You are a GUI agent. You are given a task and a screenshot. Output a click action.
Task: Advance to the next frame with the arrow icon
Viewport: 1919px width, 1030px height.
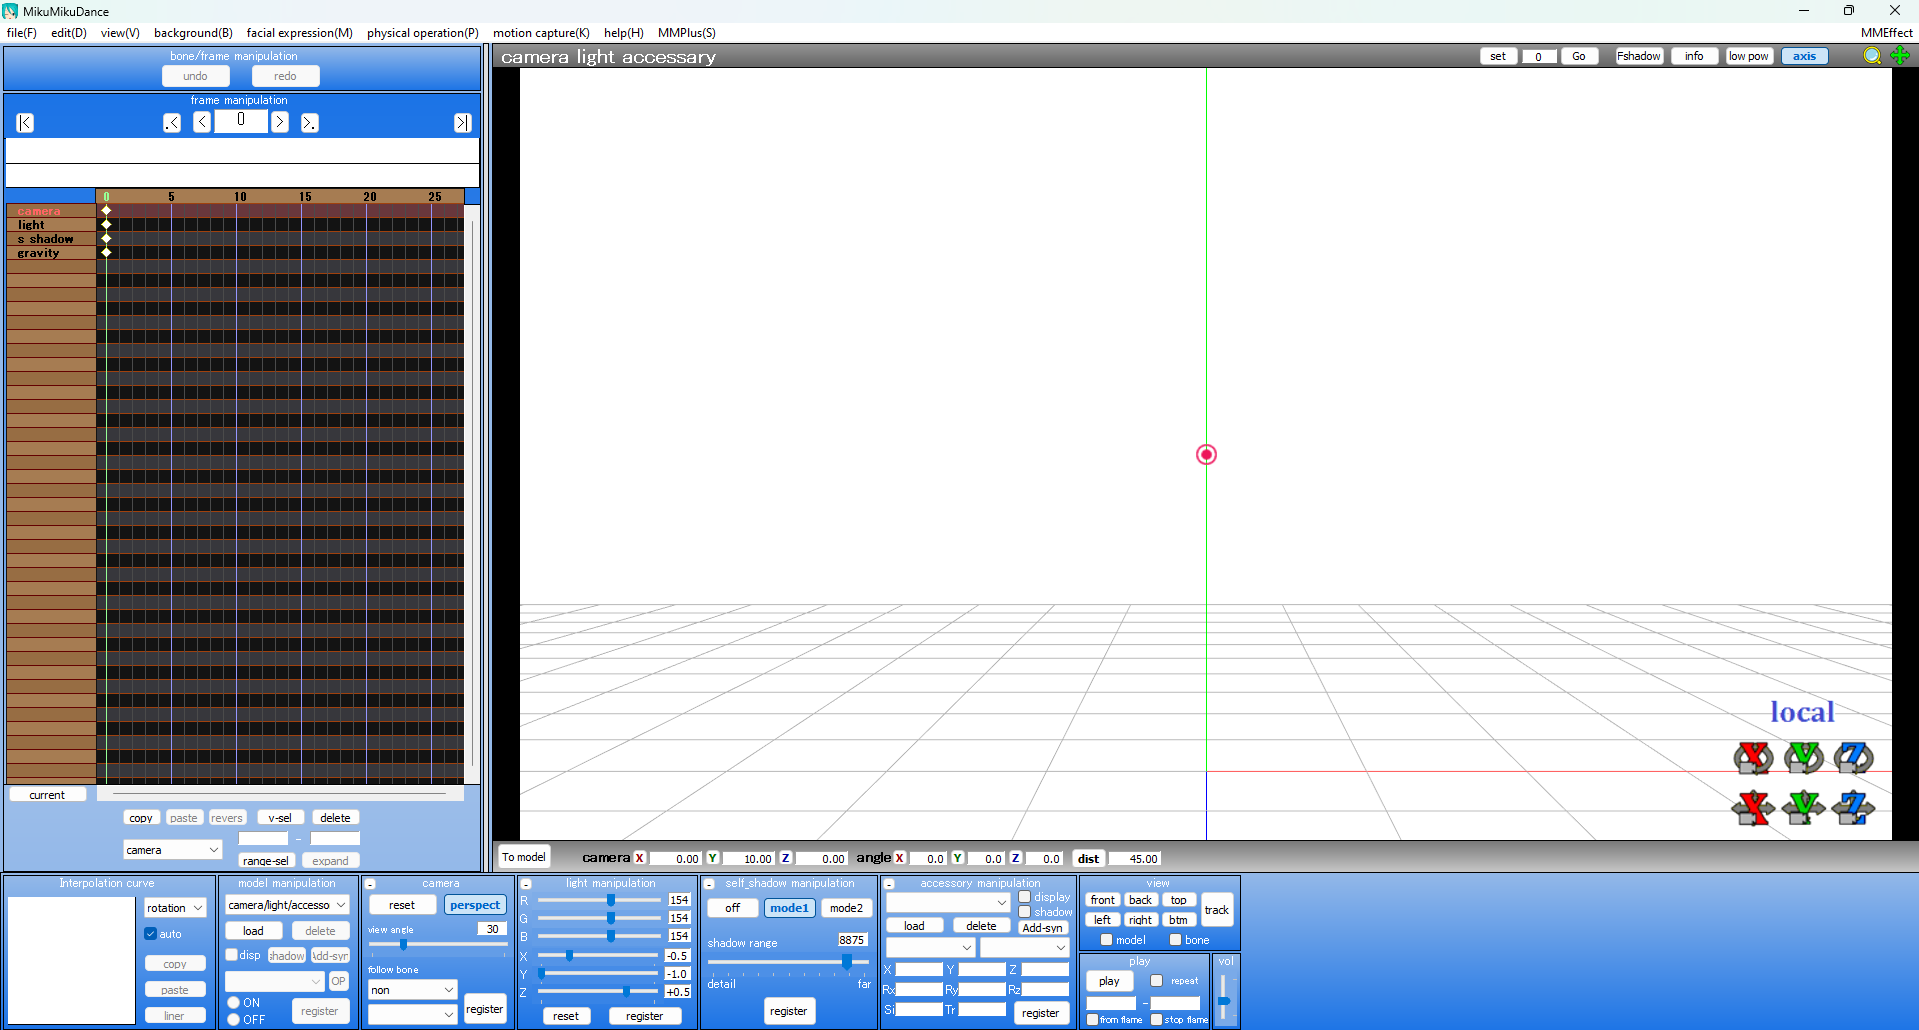(279, 122)
